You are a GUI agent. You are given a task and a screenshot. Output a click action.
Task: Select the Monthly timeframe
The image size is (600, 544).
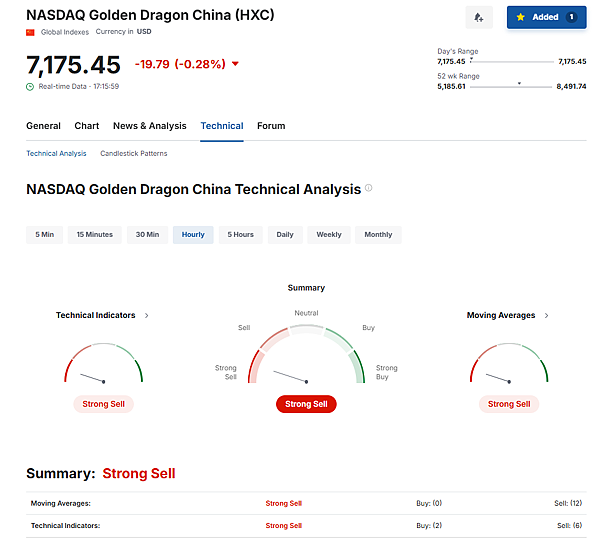coord(378,234)
